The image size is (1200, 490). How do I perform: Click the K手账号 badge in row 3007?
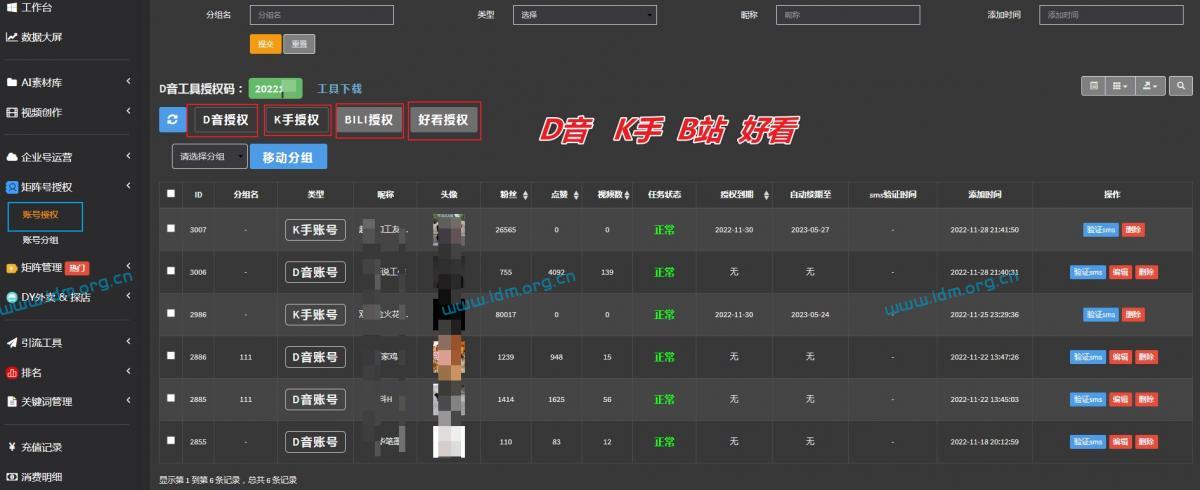pos(315,230)
